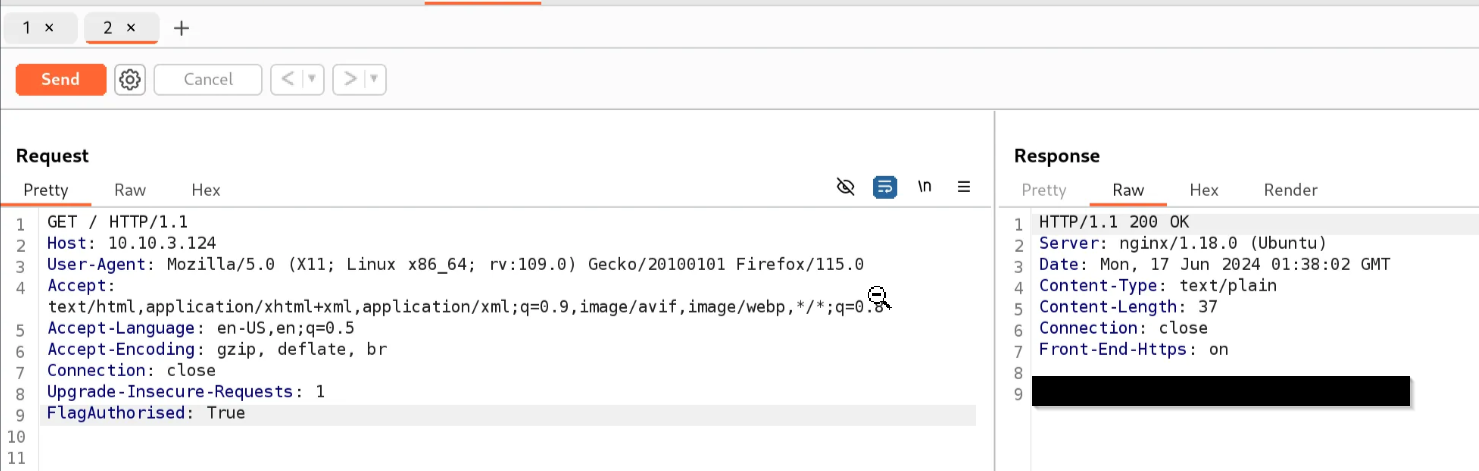Add a new Repeater tab
1479x471 pixels.
(181, 28)
